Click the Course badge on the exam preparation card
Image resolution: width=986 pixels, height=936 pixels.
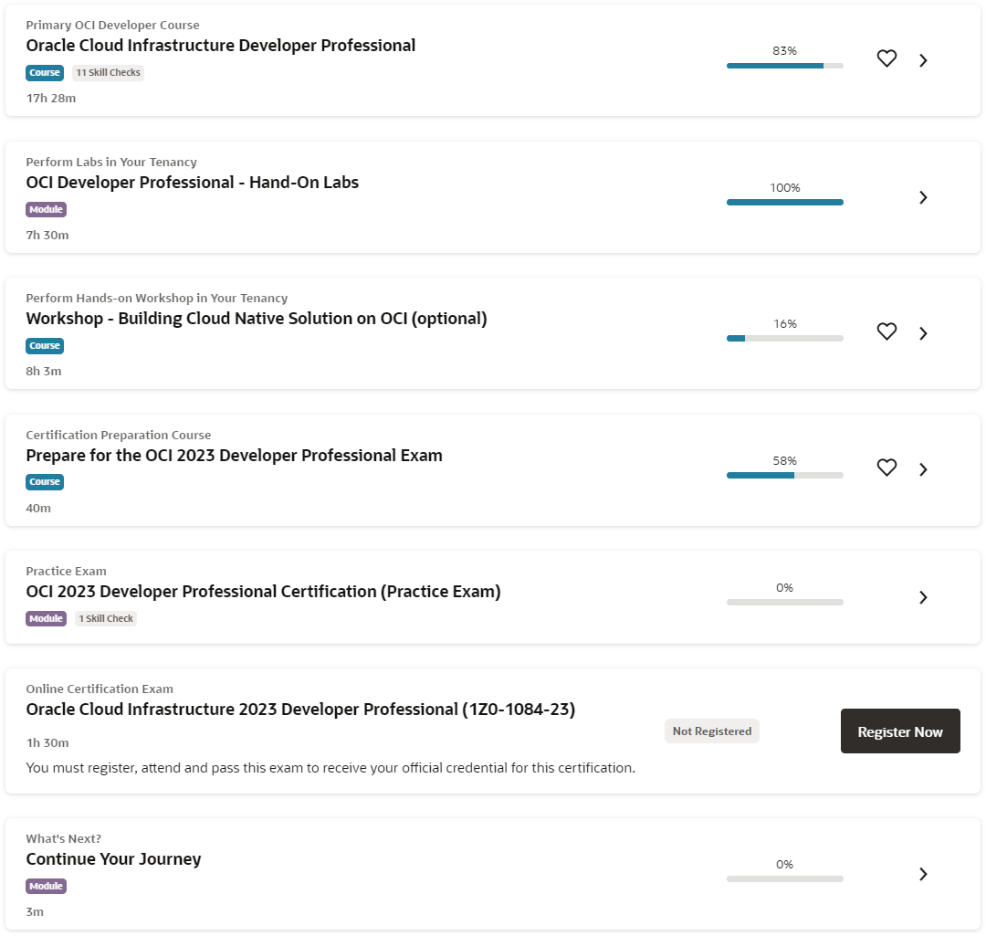pos(44,482)
